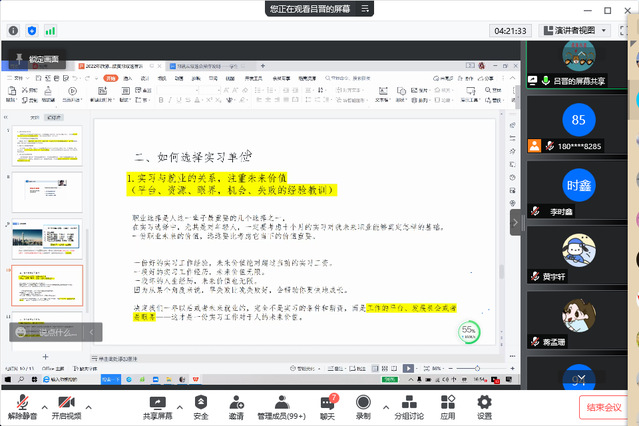Toggle the 锁定画面 pin

40,59
